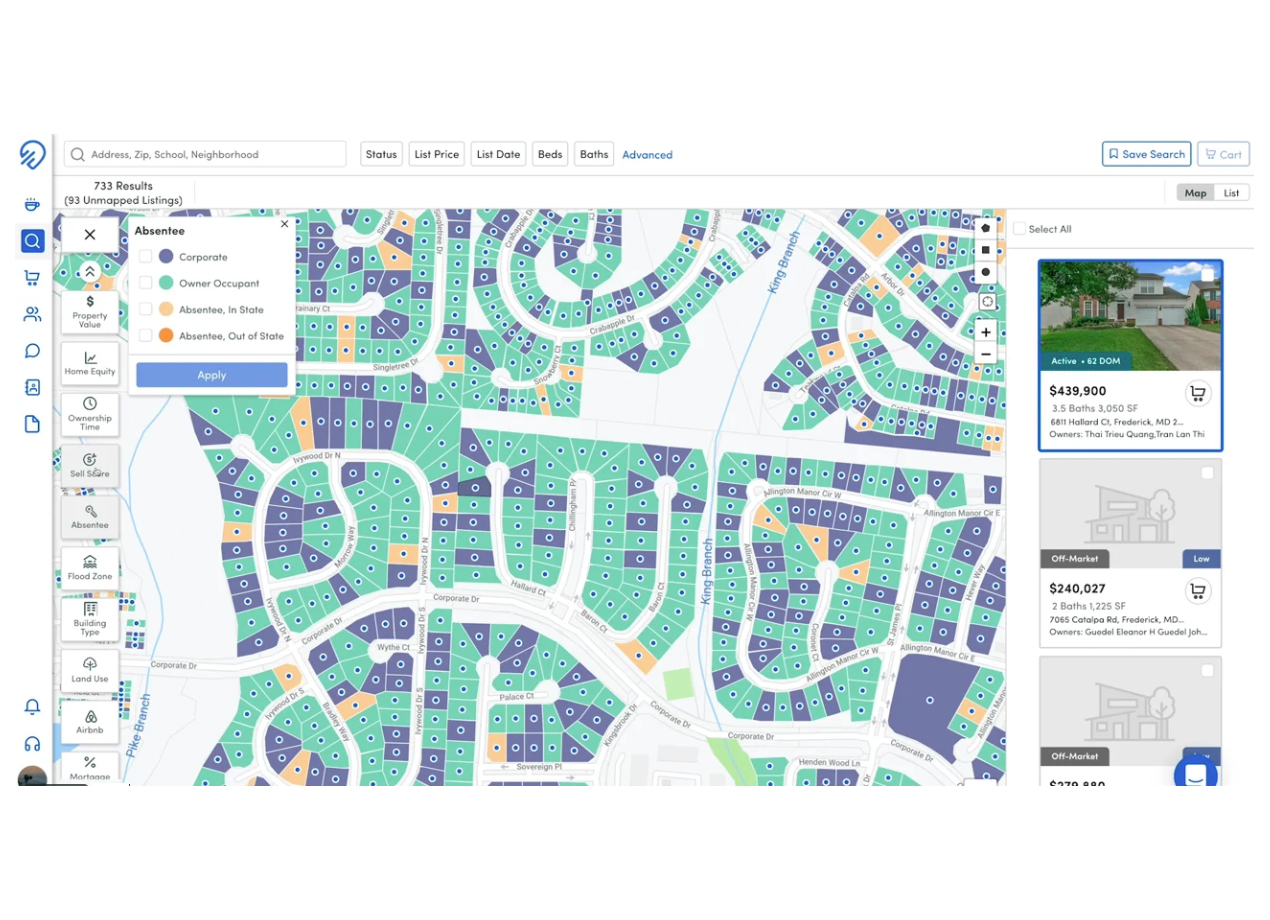Open the Flood Zone map layer
1270x920 pixels.
tap(90, 568)
